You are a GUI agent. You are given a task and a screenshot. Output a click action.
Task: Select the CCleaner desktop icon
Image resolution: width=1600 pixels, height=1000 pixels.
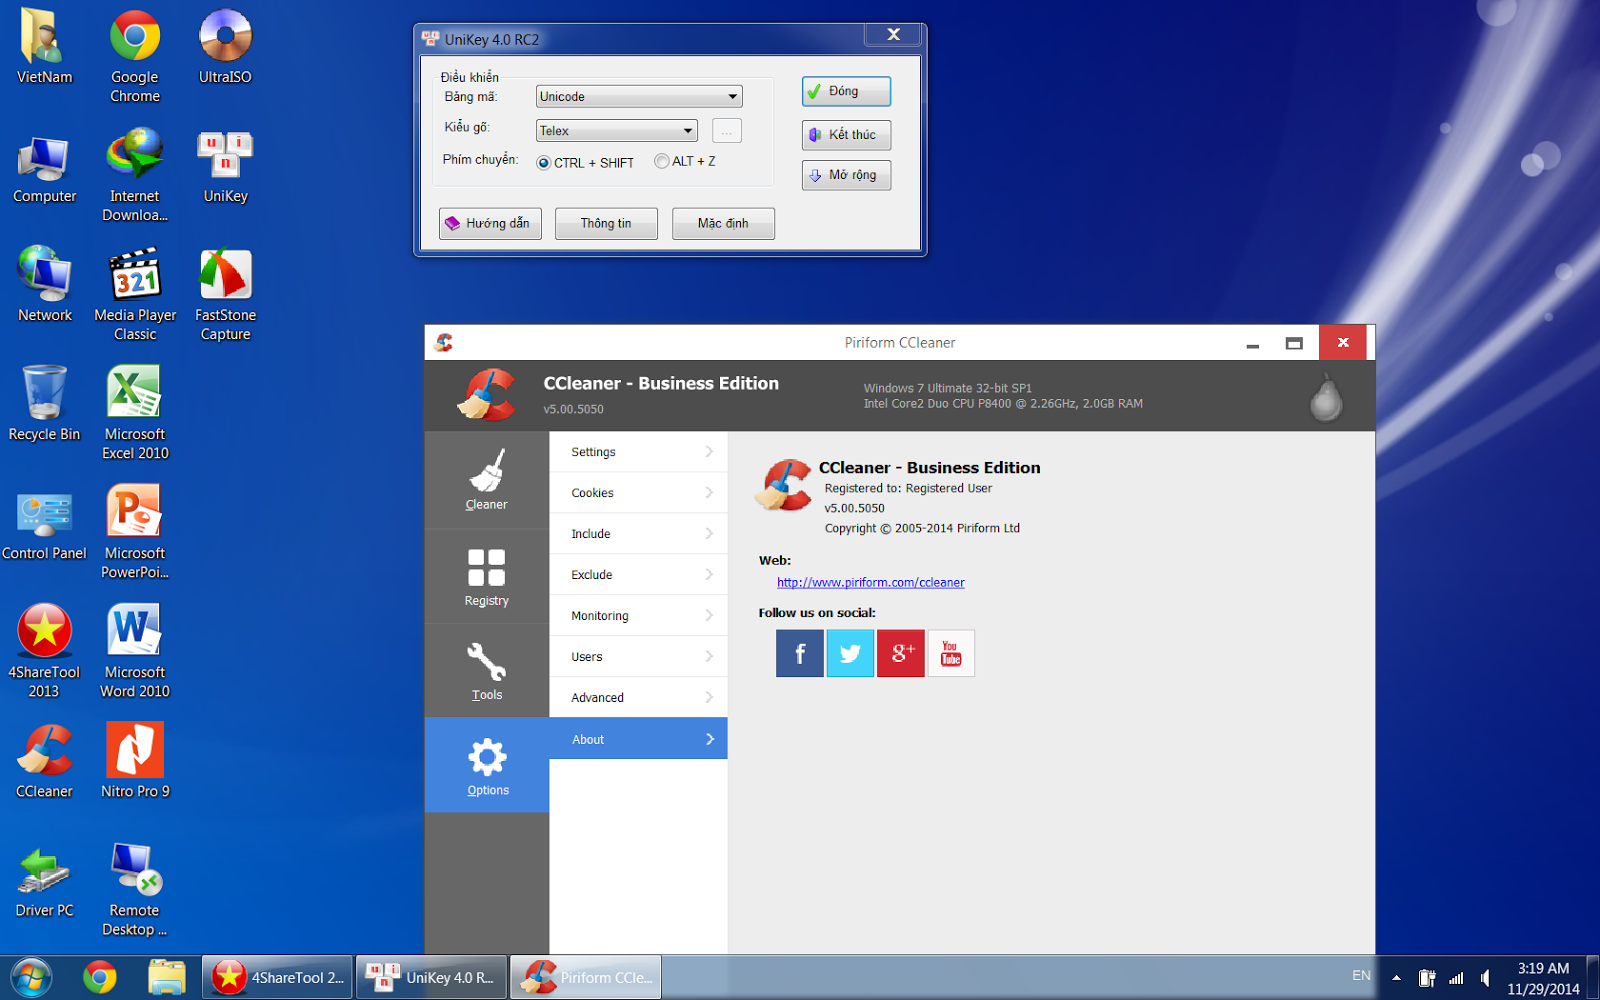pyautogui.click(x=44, y=761)
